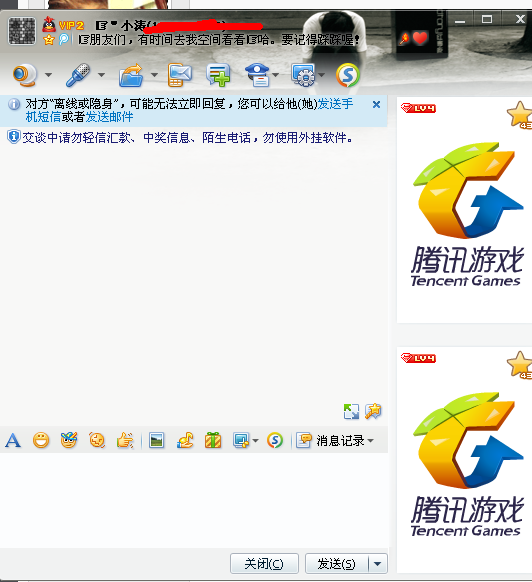Click the LV4 badge on lower panel
The height and width of the screenshot is (582, 532).
pyautogui.click(x=418, y=358)
